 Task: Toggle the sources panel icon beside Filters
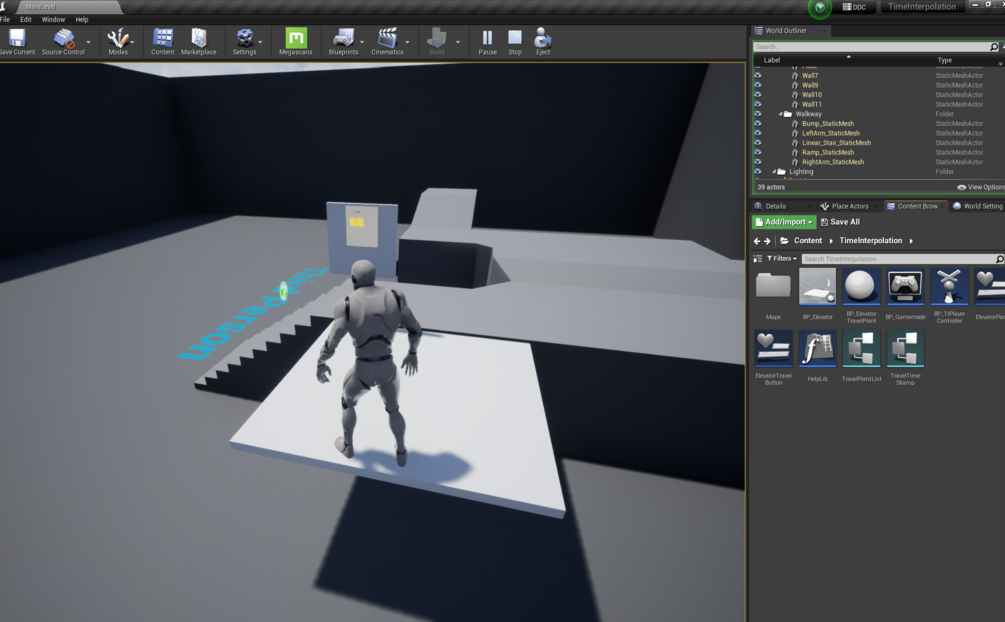tap(758, 258)
